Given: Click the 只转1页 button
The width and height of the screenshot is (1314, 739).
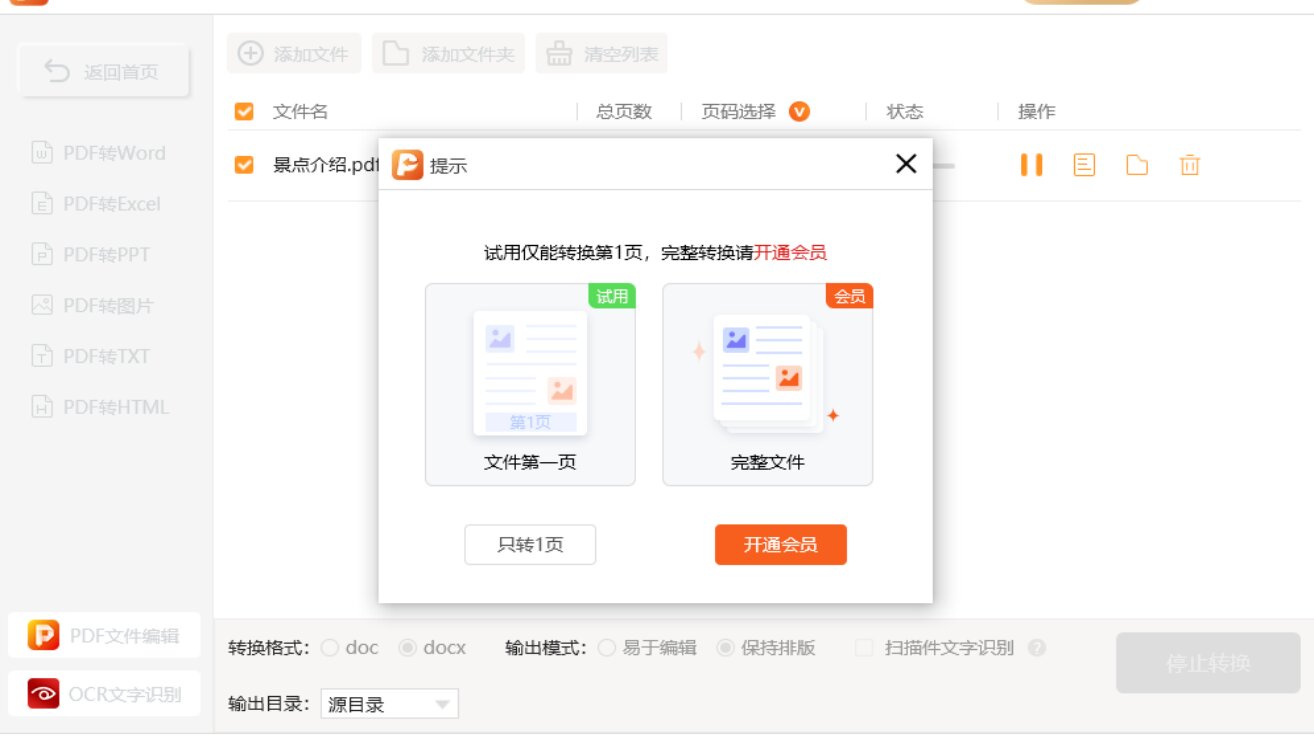Looking at the screenshot, I should (x=530, y=544).
